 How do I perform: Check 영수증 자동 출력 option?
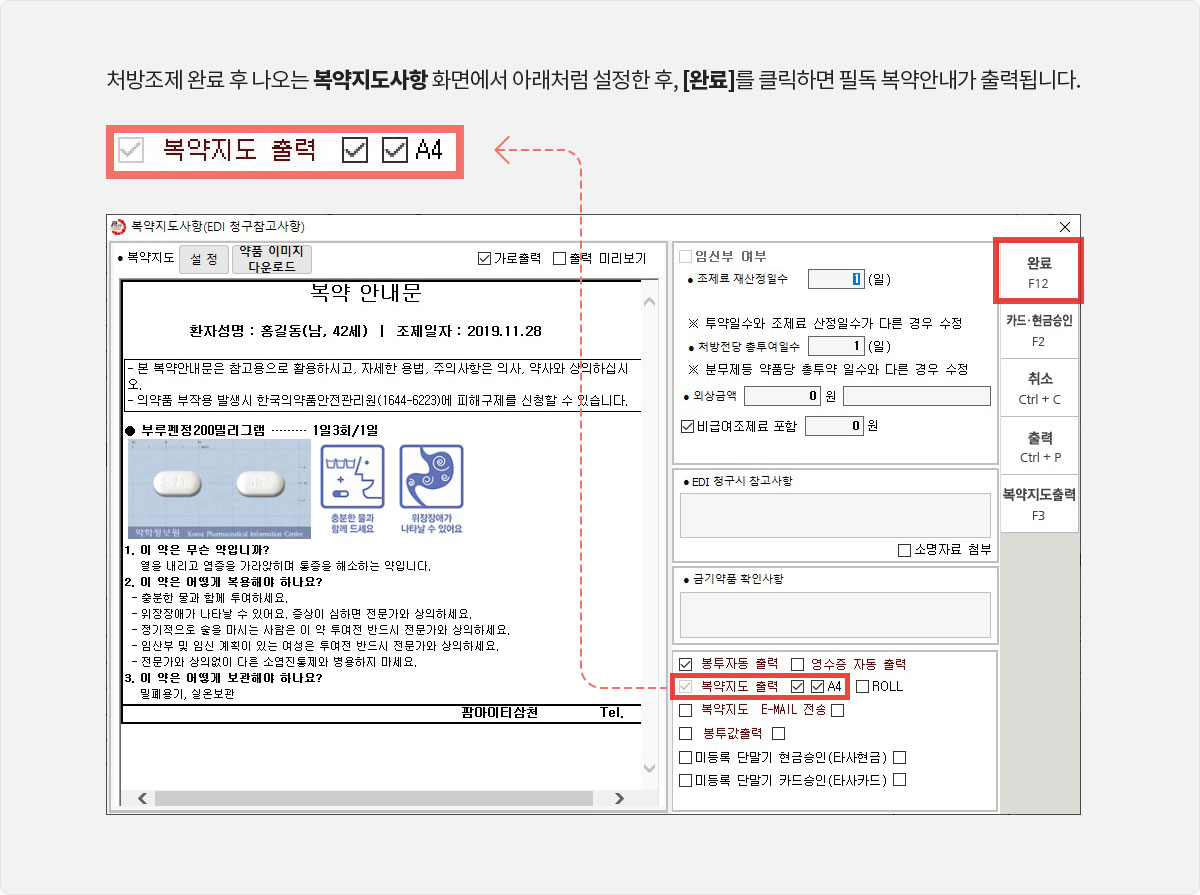coord(798,663)
